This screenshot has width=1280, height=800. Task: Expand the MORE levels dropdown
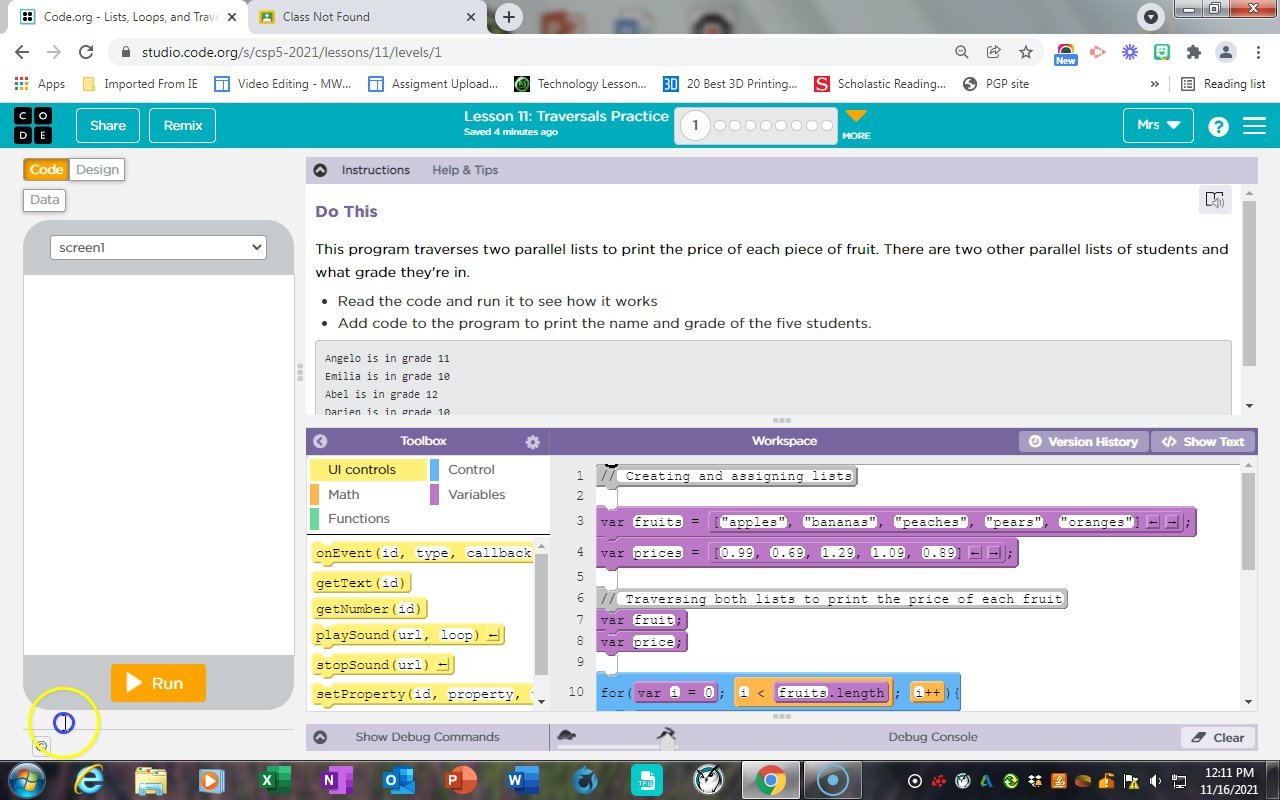(856, 125)
